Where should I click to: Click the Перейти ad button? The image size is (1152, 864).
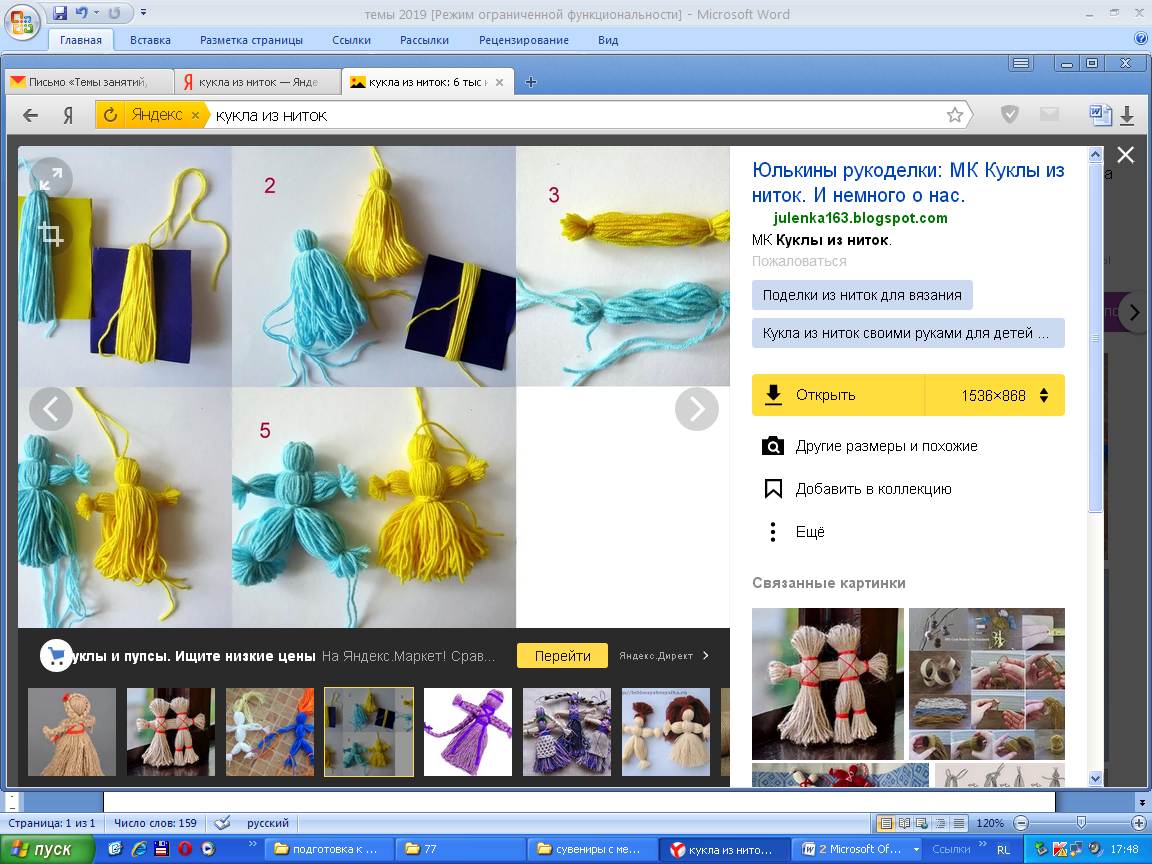click(562, 656)
